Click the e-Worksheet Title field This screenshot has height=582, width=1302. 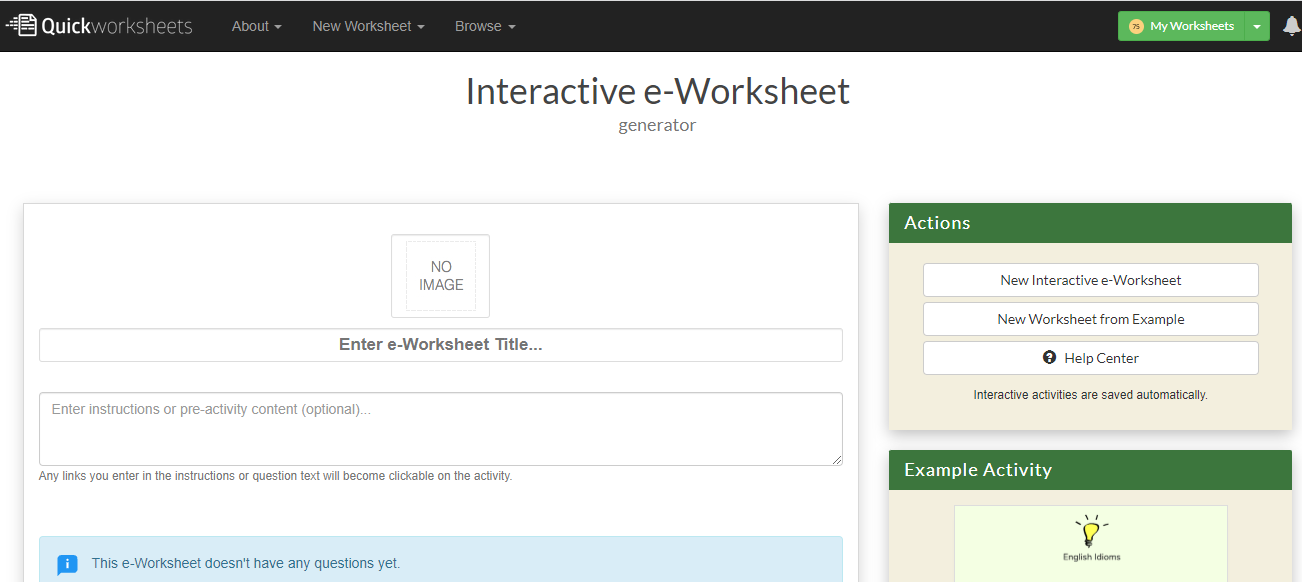tap(440, 345)
